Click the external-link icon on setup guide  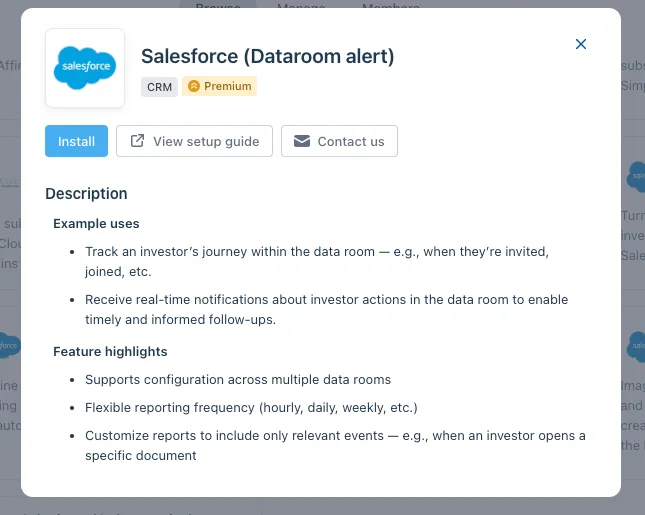tap(137, 141)
